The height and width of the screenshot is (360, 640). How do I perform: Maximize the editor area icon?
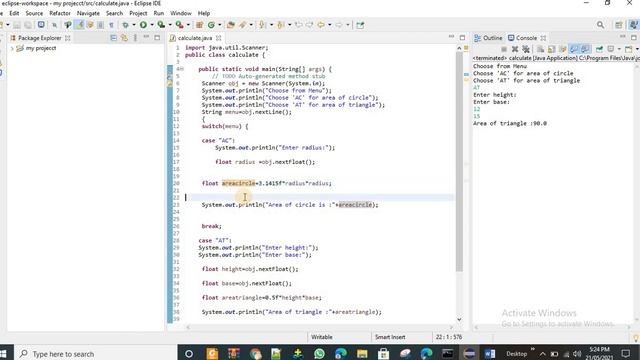pyautogui.click(x=462, y=38)
